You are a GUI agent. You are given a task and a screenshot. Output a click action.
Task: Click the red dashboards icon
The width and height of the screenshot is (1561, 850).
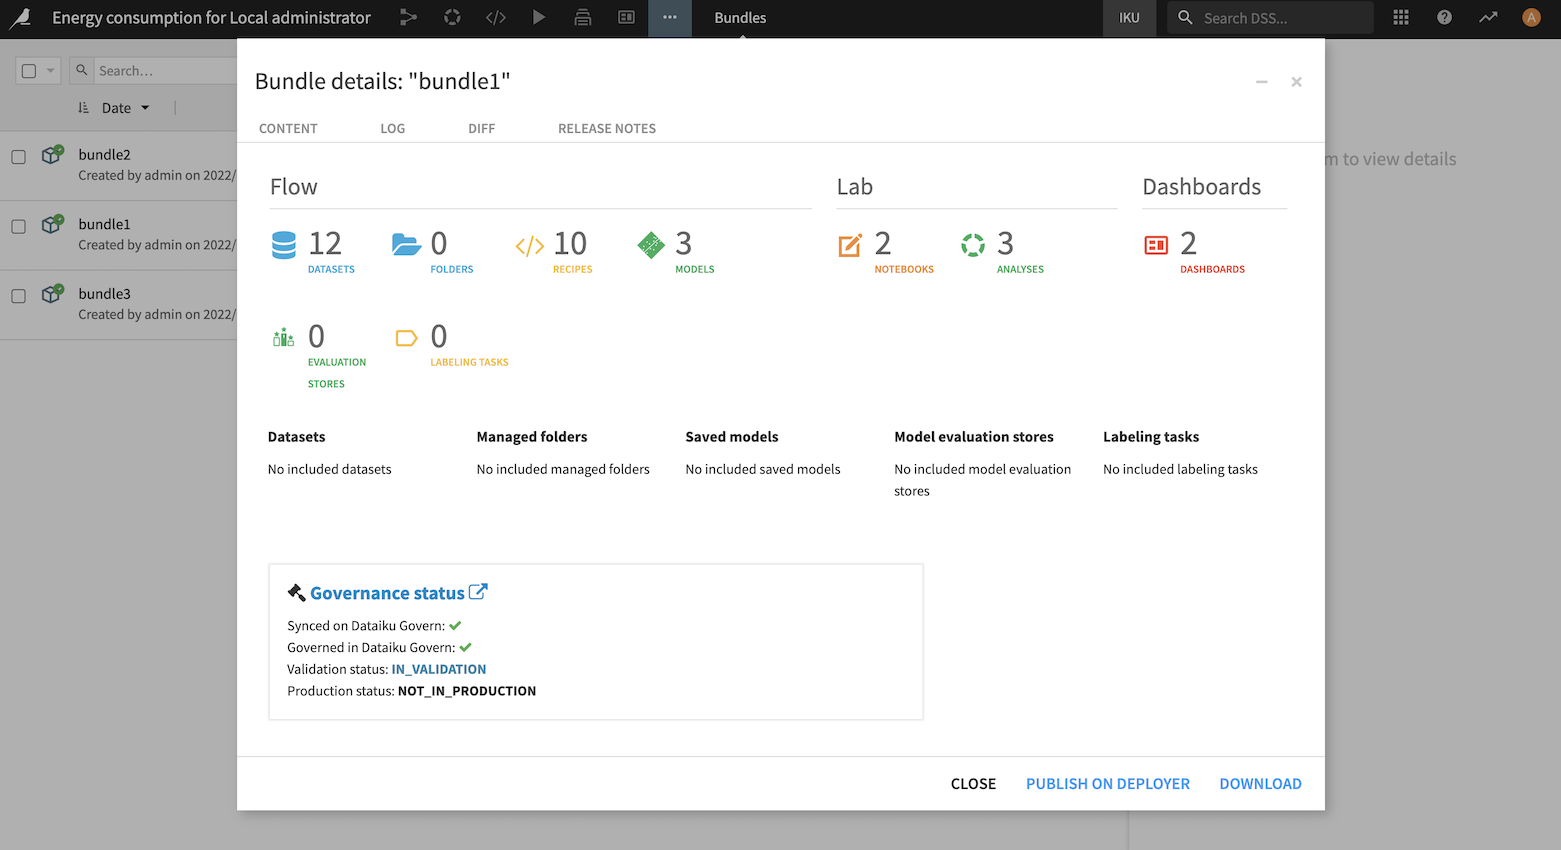pyautogui.click(x=1156, y=245)
